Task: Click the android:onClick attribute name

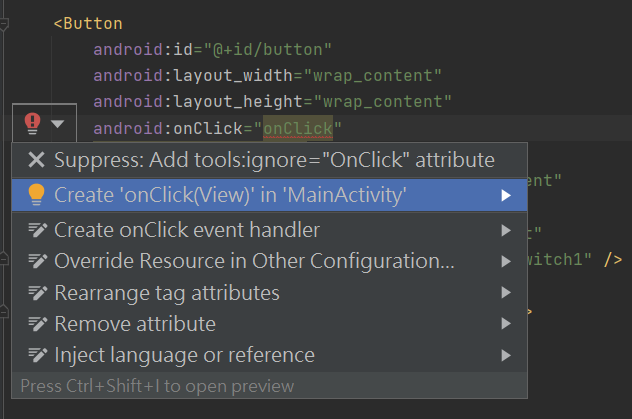Action: (168, 129)
